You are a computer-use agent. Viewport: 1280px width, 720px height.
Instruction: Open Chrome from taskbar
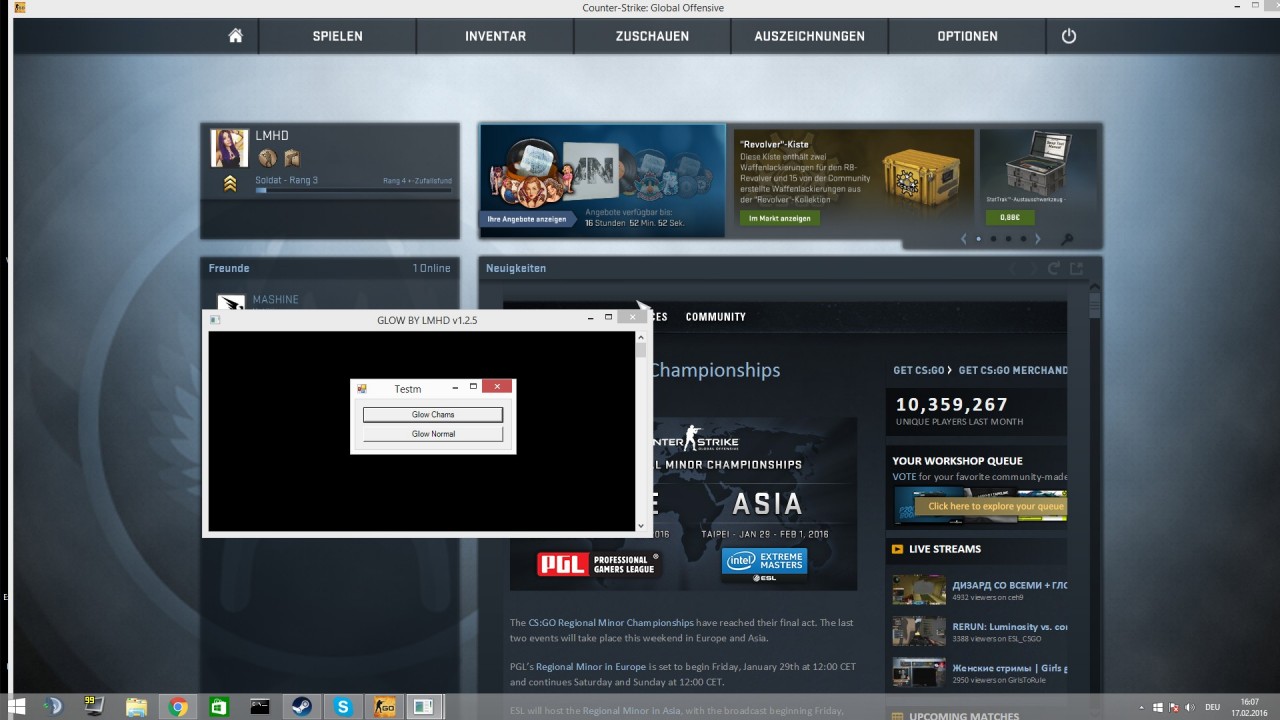click(x=178, y=707)
